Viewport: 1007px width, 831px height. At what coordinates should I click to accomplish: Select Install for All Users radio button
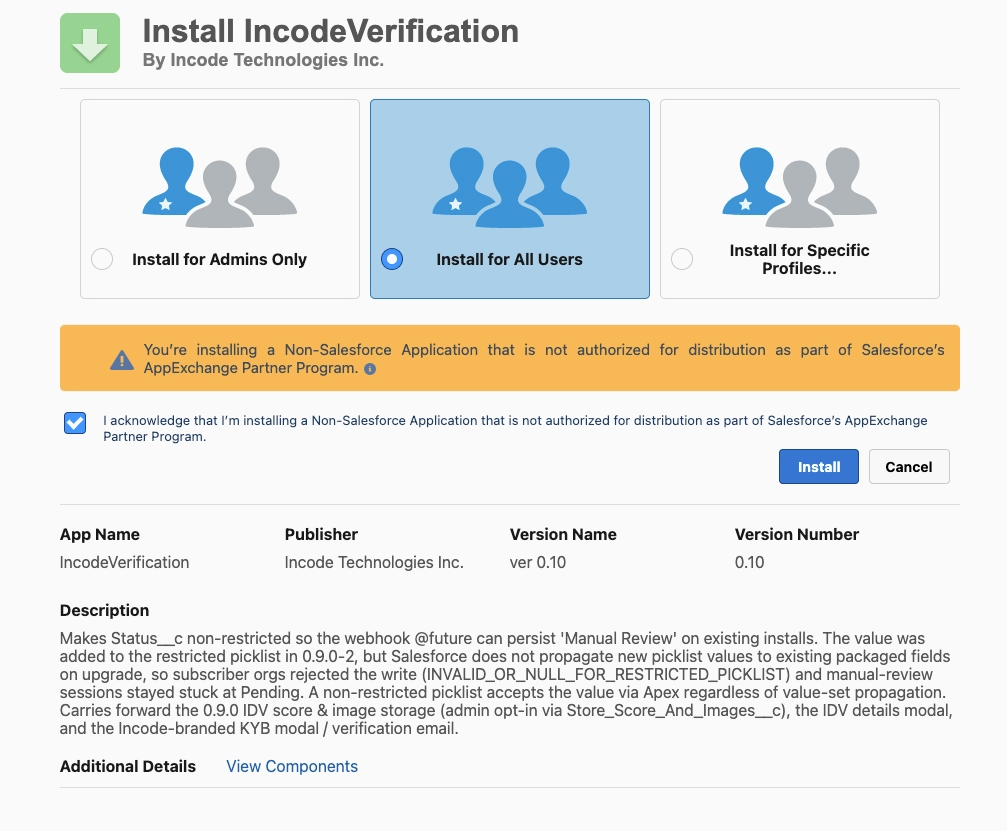392,259
